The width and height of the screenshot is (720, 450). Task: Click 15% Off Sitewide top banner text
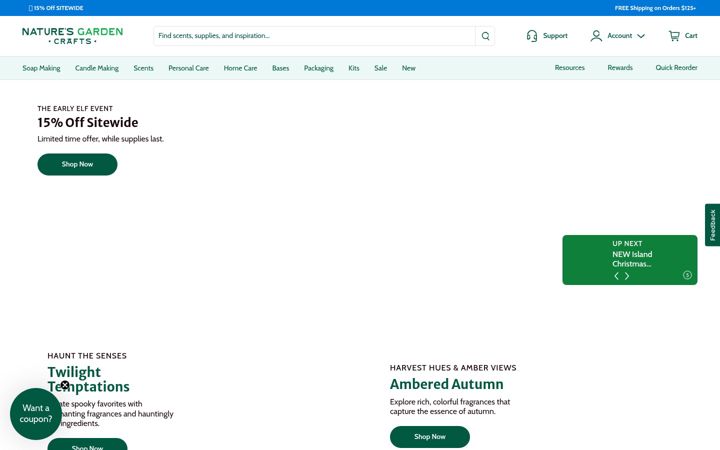[x=56, y=8]
